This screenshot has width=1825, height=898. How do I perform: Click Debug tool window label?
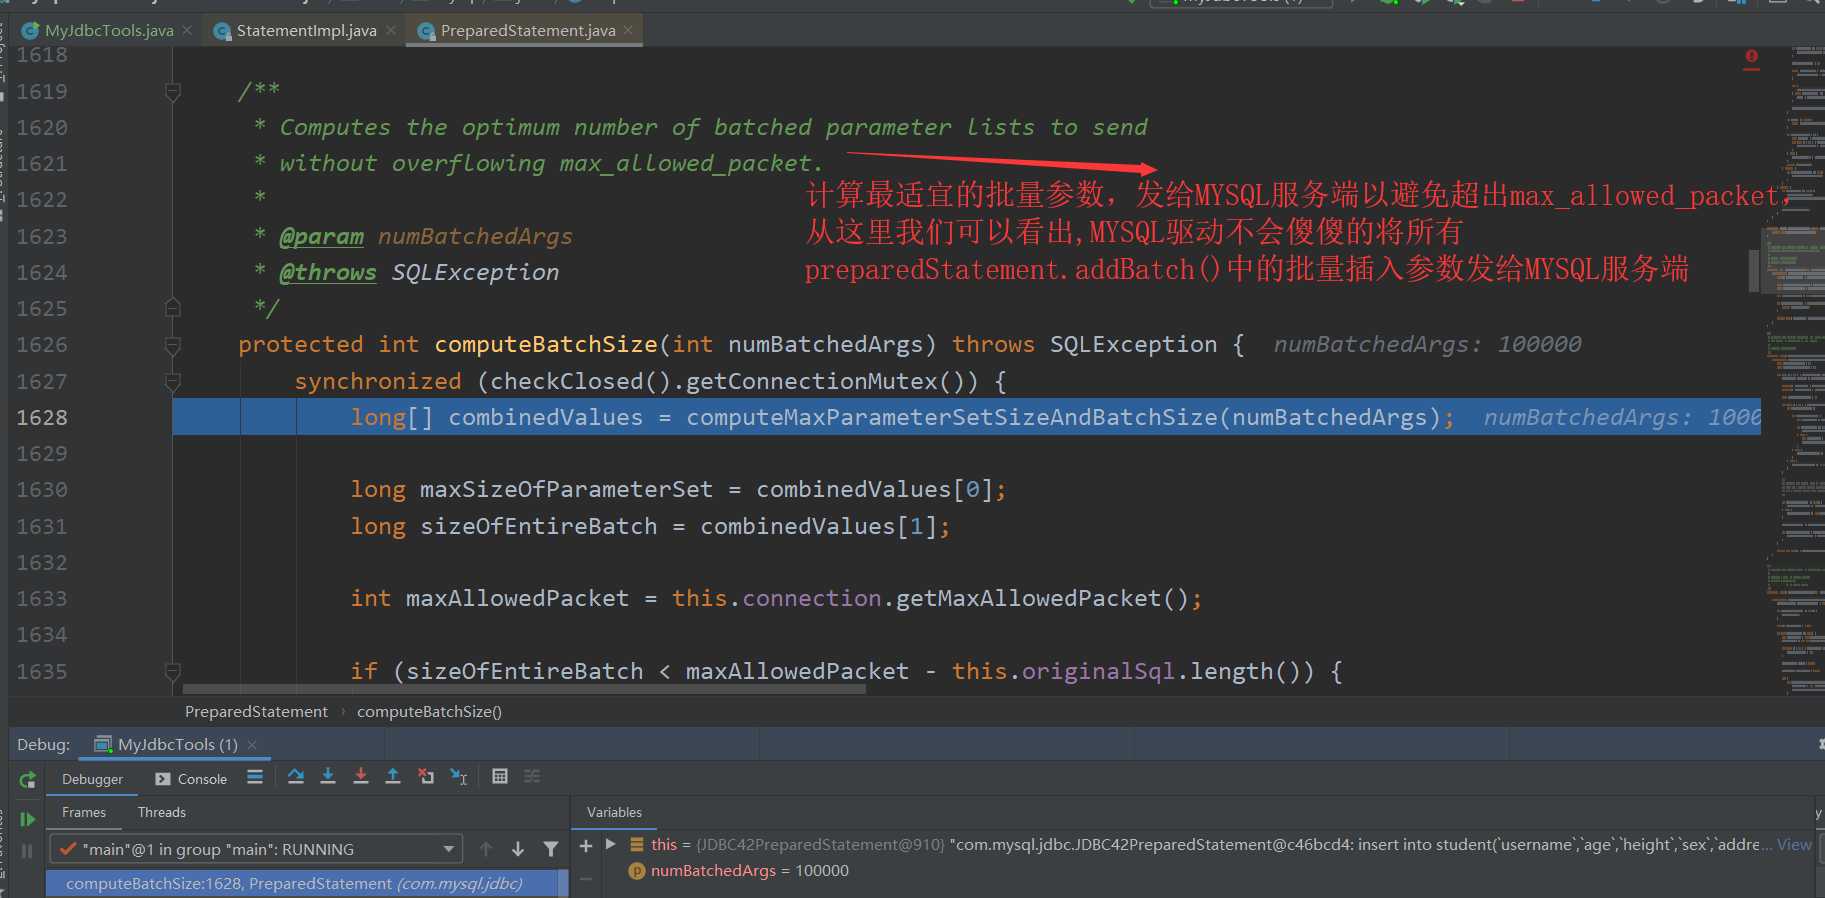(43, 745)
